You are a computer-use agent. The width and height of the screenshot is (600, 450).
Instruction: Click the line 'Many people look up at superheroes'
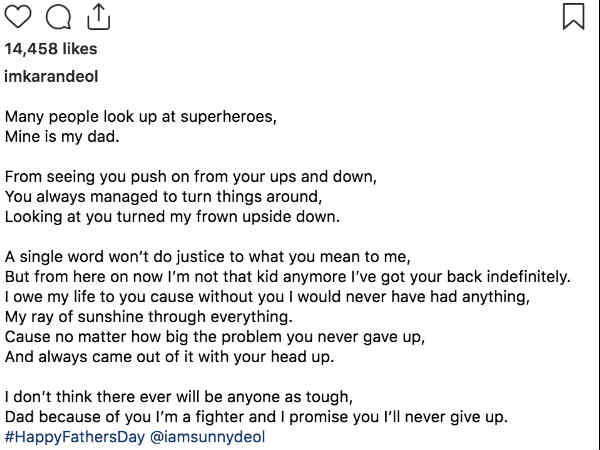140,117
